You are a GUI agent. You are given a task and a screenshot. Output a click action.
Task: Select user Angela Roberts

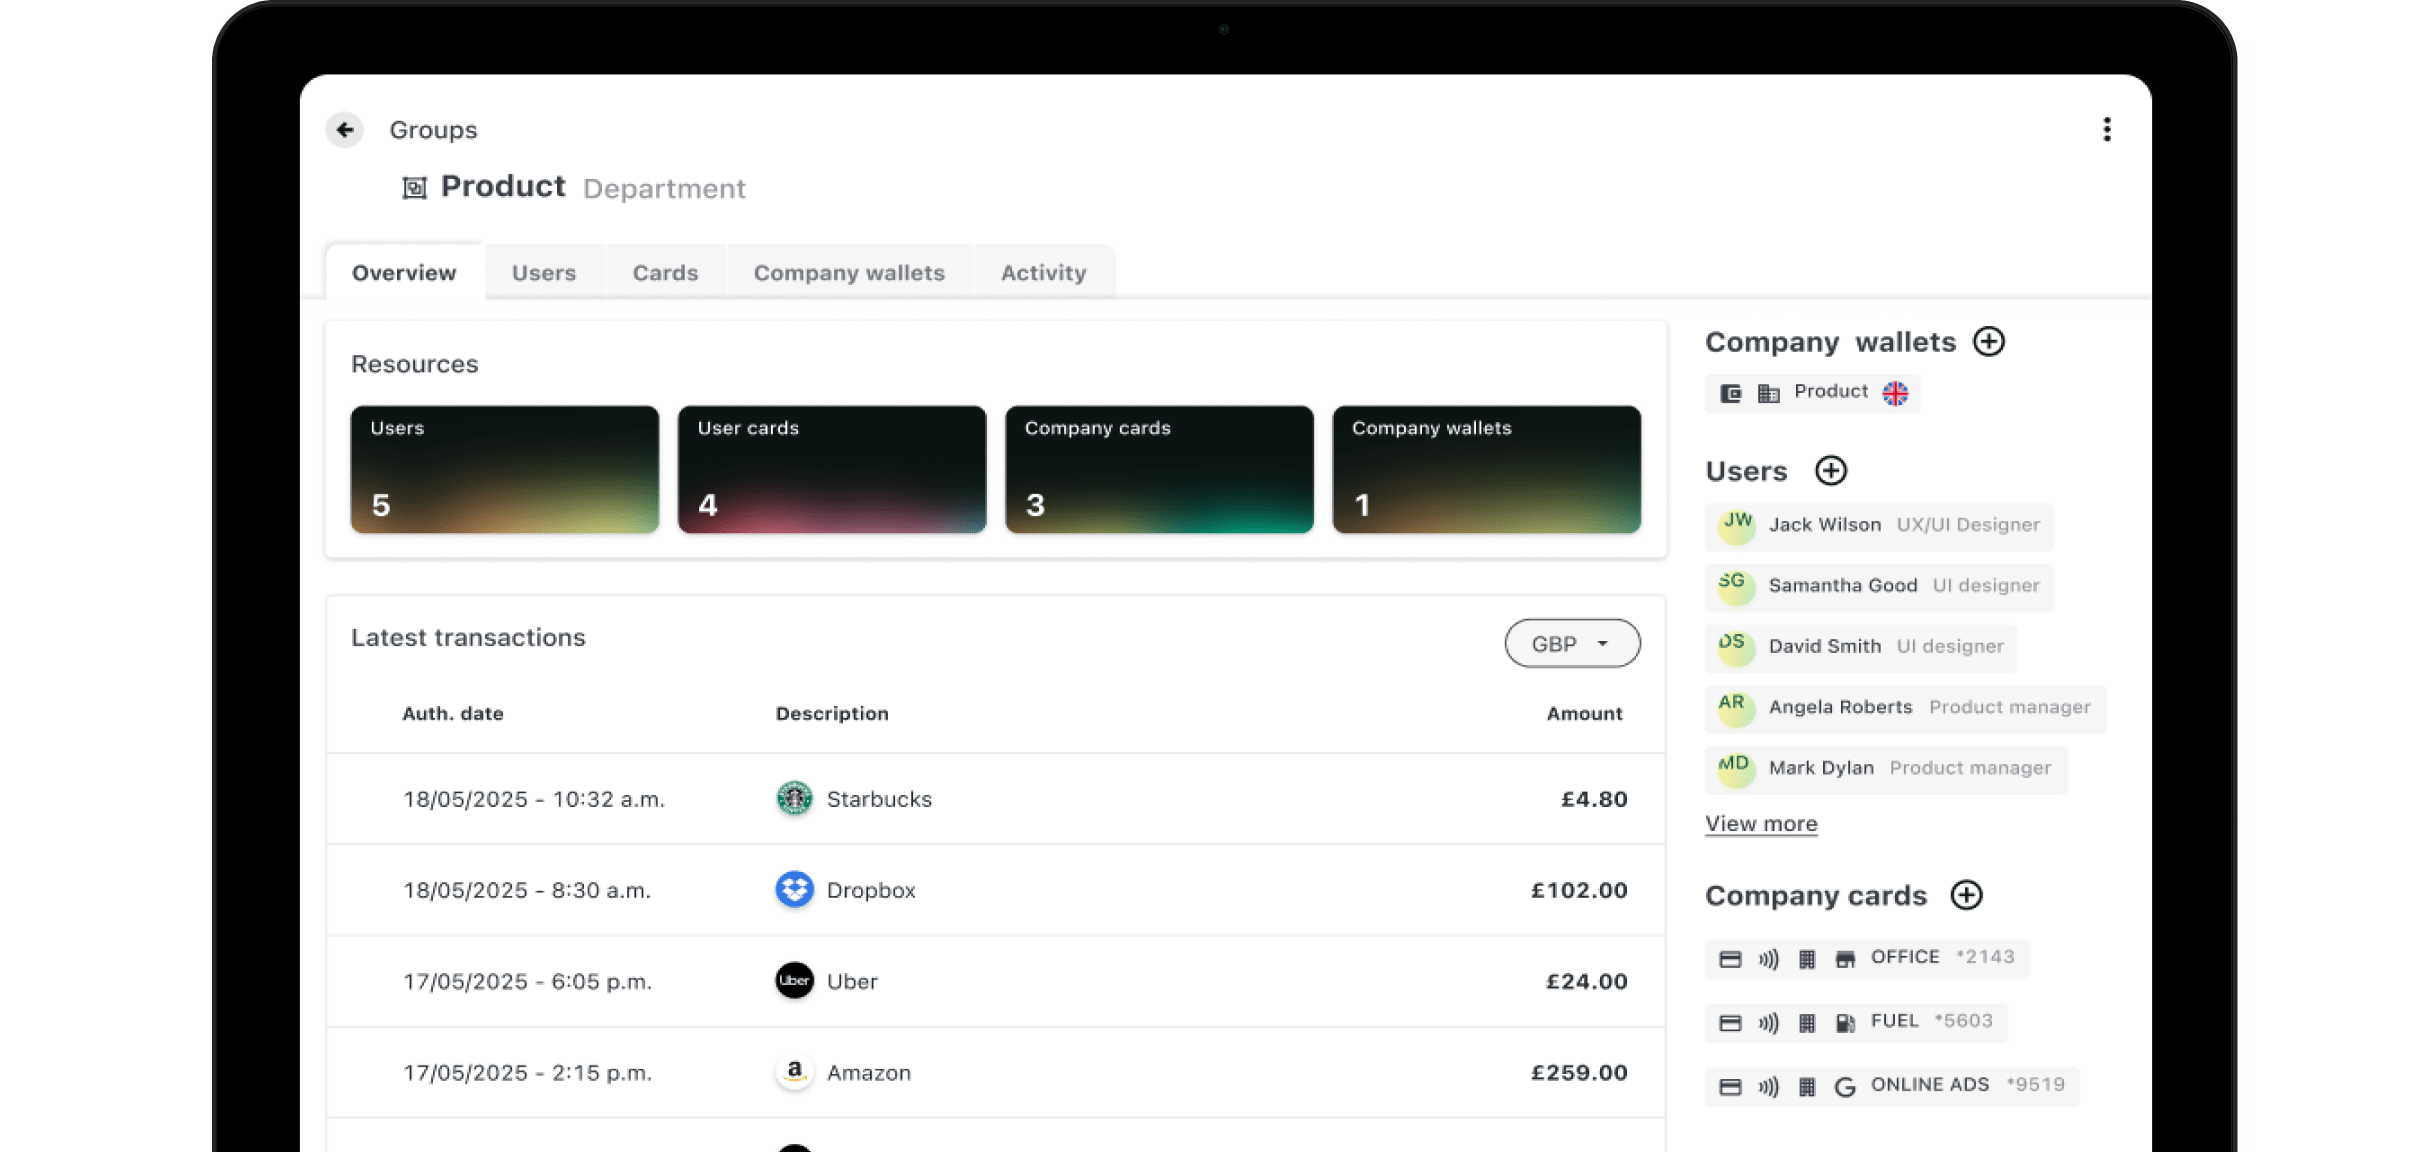pos(1906,709)
